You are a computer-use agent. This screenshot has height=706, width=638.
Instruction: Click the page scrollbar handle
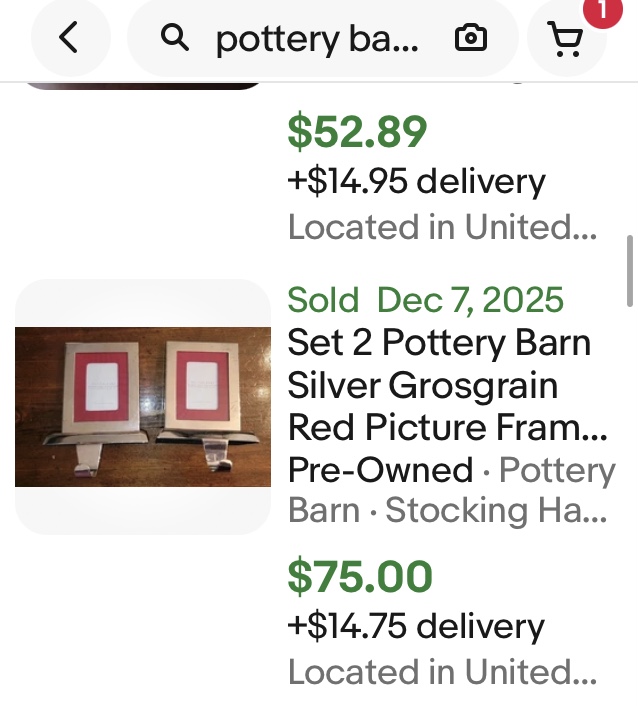tap(629, 270)
